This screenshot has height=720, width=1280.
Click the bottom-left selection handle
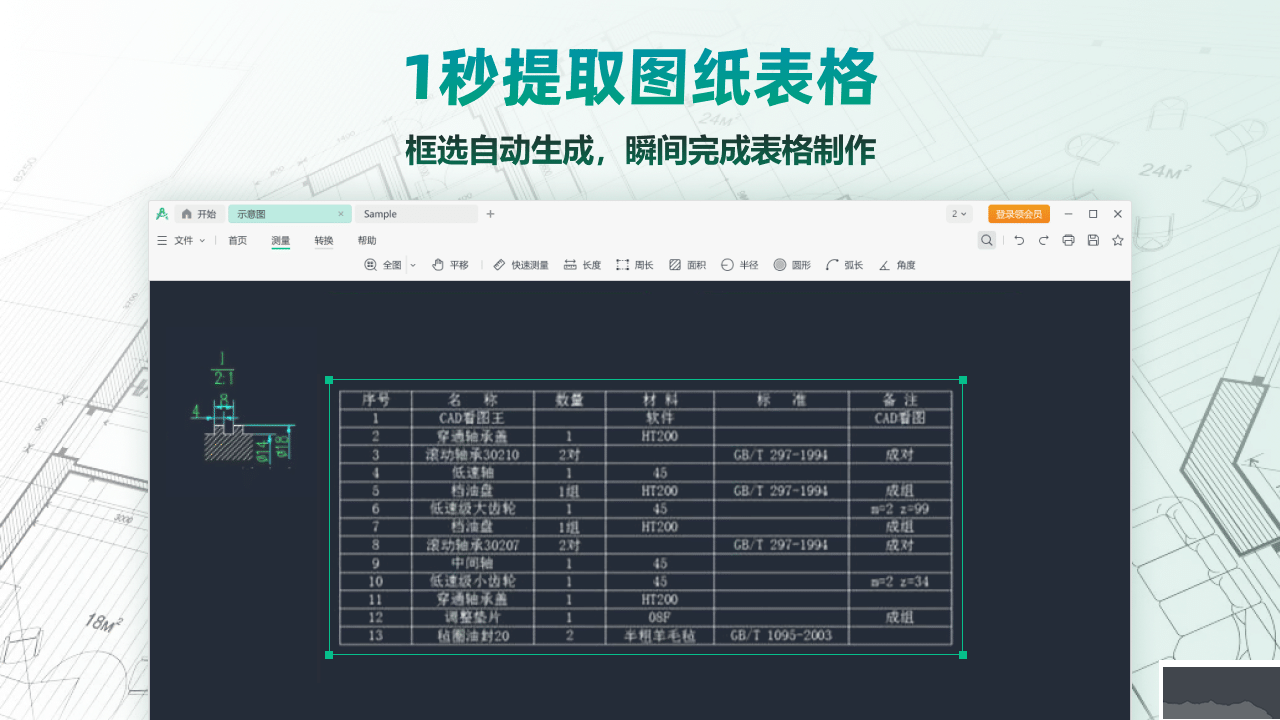coord(329,655)
